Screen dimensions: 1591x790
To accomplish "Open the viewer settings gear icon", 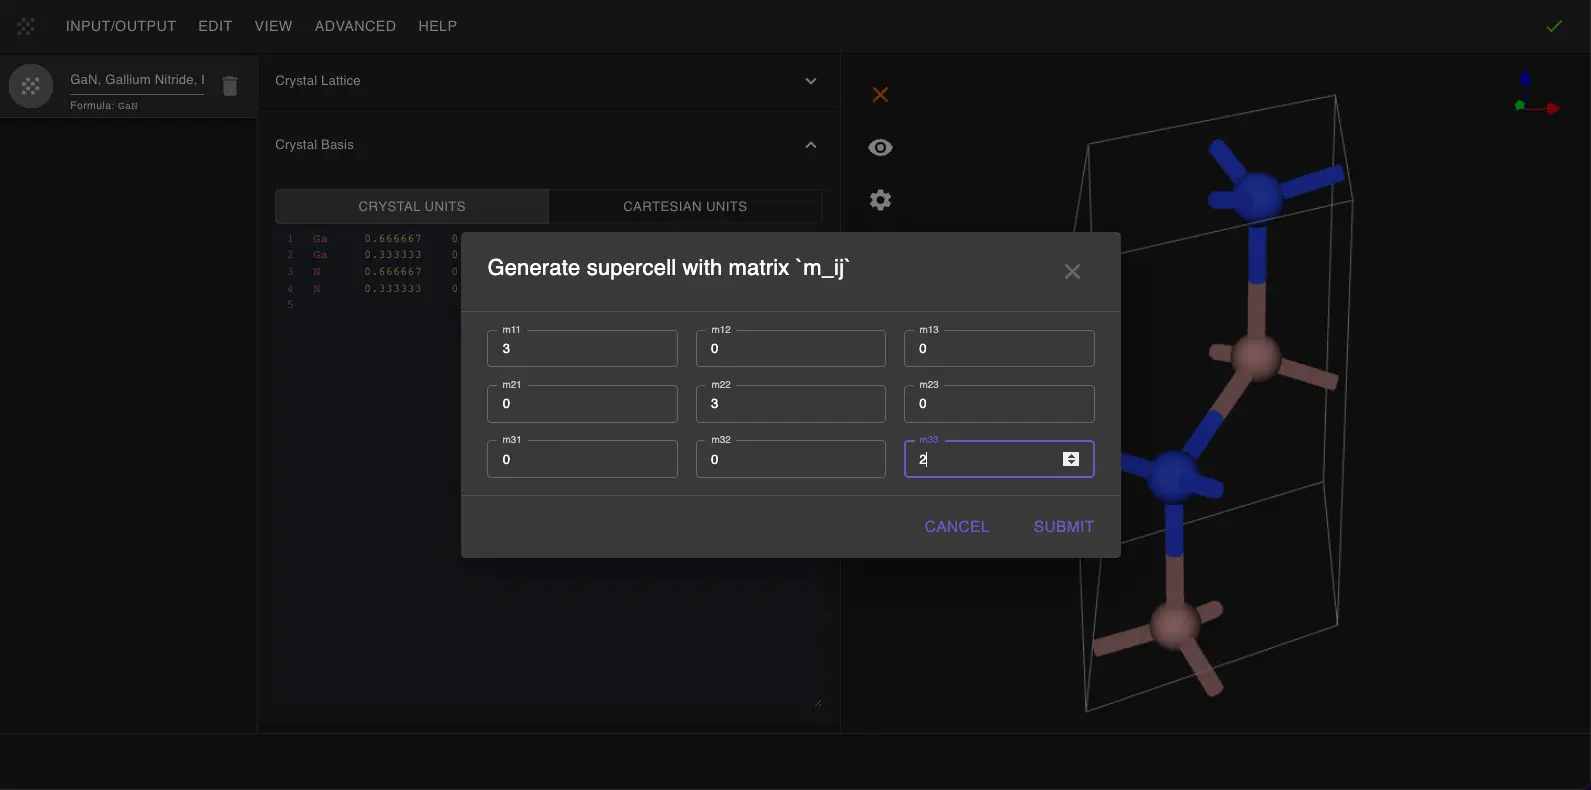I will click(x=880, y=200).
